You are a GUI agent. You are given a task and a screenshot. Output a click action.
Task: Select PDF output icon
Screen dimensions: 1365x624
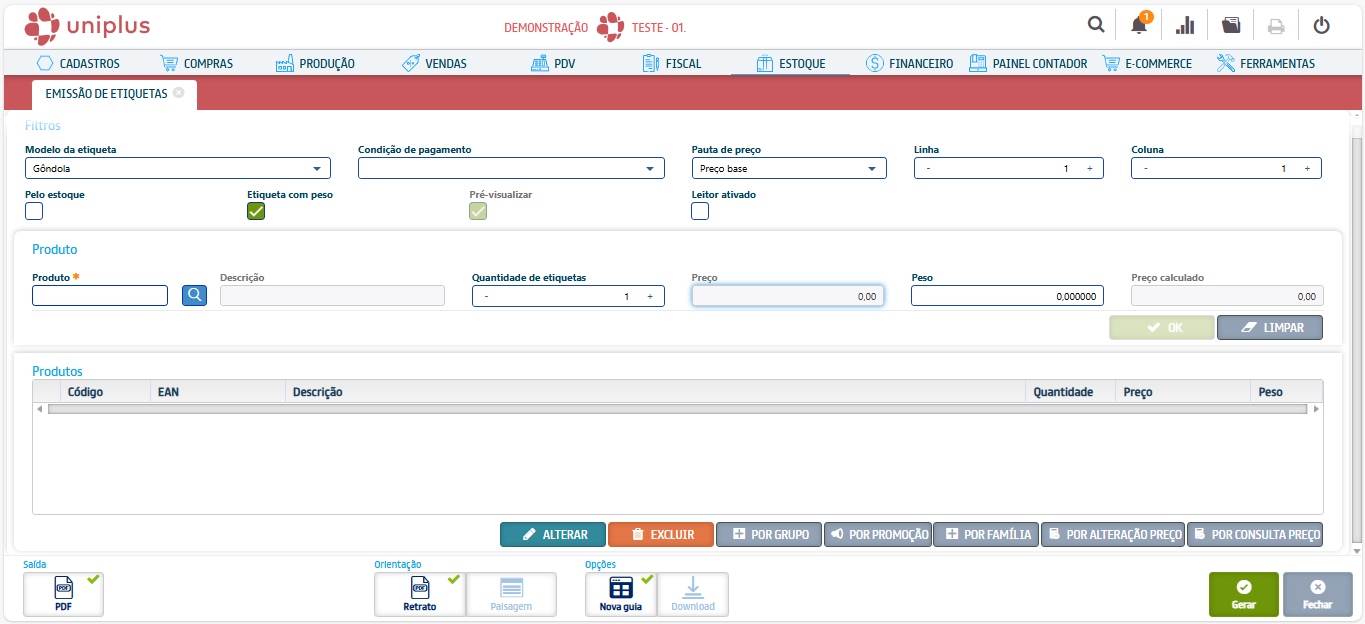point(63,594)
